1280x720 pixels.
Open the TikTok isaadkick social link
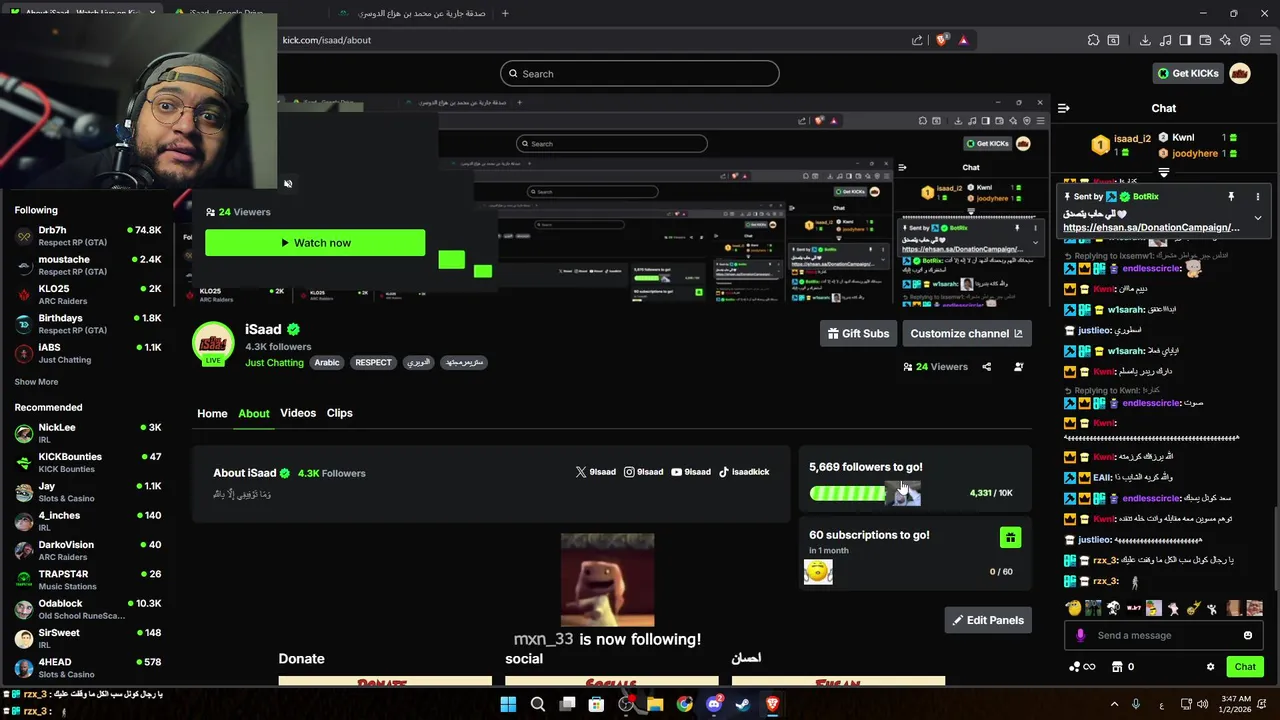pyautogui.click(x=744, y=472)
